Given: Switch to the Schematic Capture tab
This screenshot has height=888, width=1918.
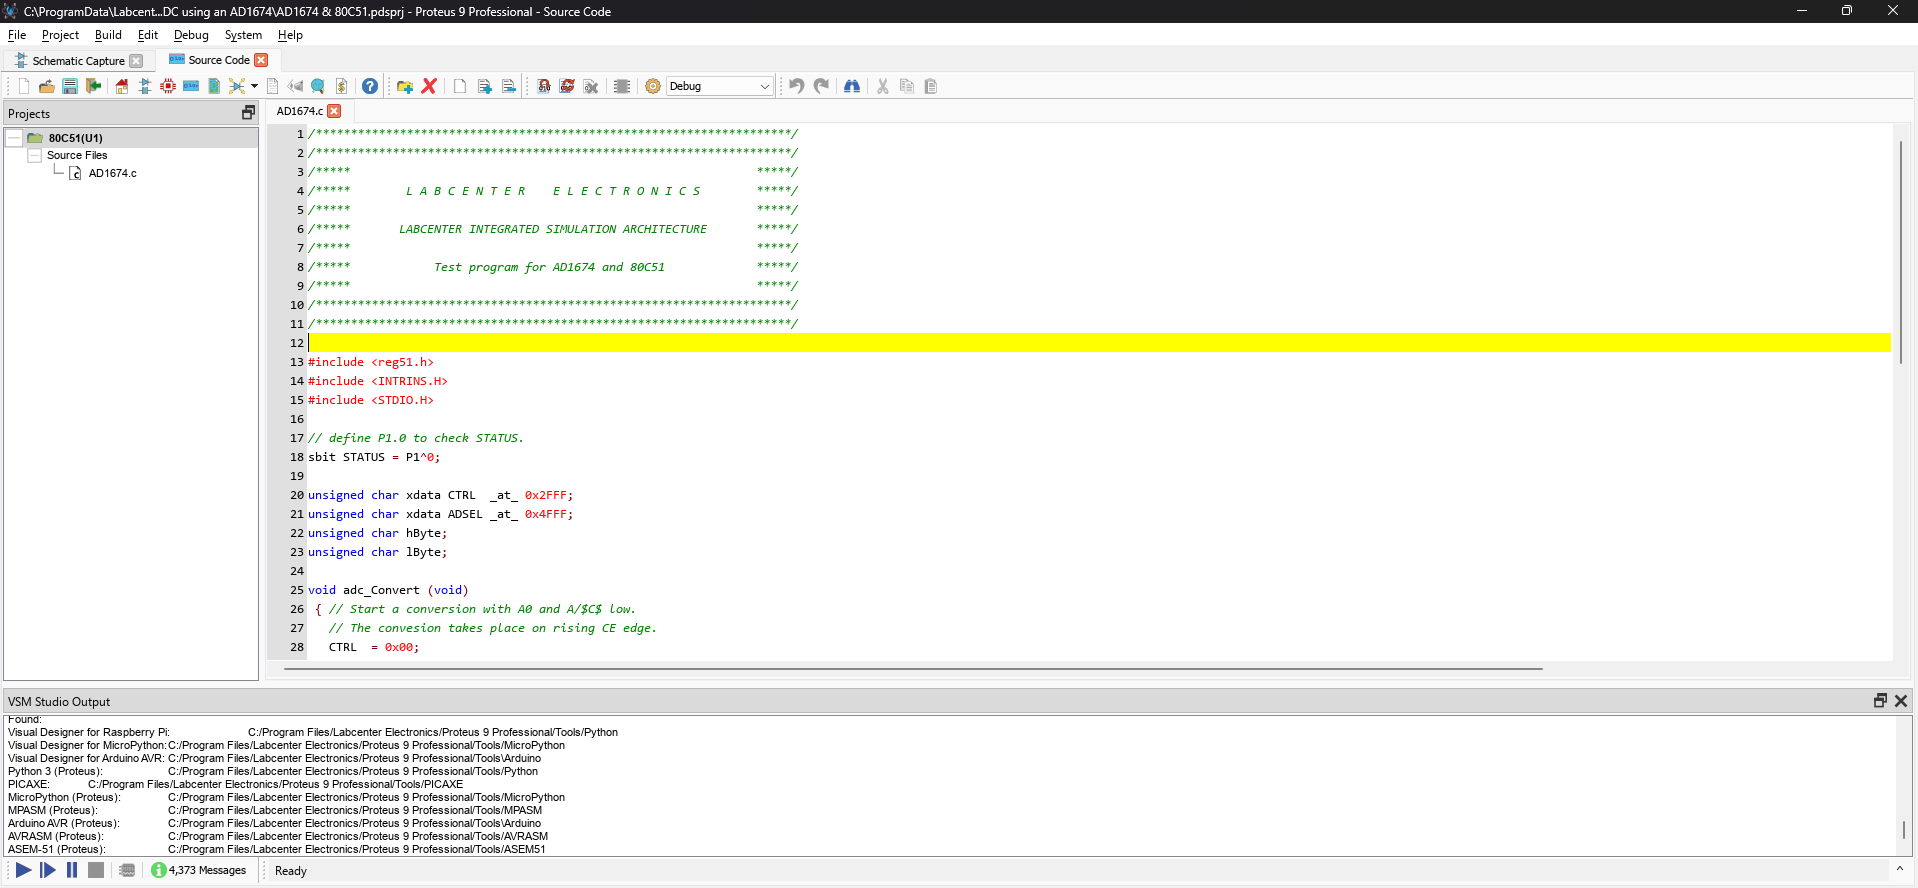Looking at the screenshot, I should pos(78,61).
